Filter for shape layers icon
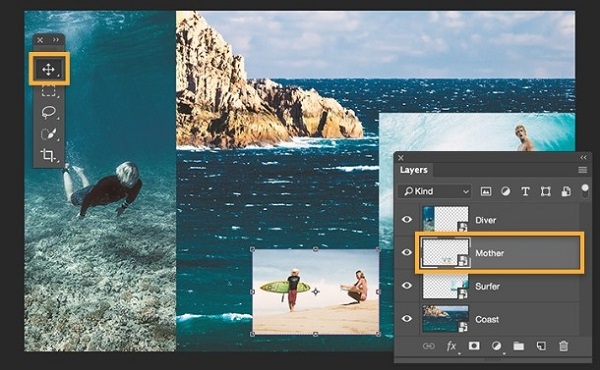This screenshot has width=600, height=370. (545, 191)
